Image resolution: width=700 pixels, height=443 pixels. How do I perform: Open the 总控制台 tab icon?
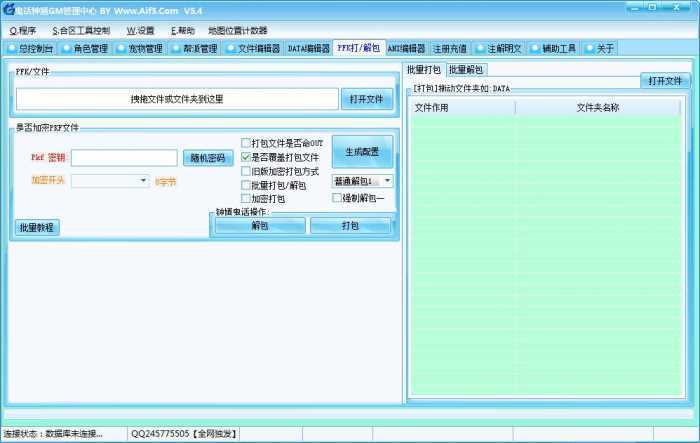coord(12,48)
